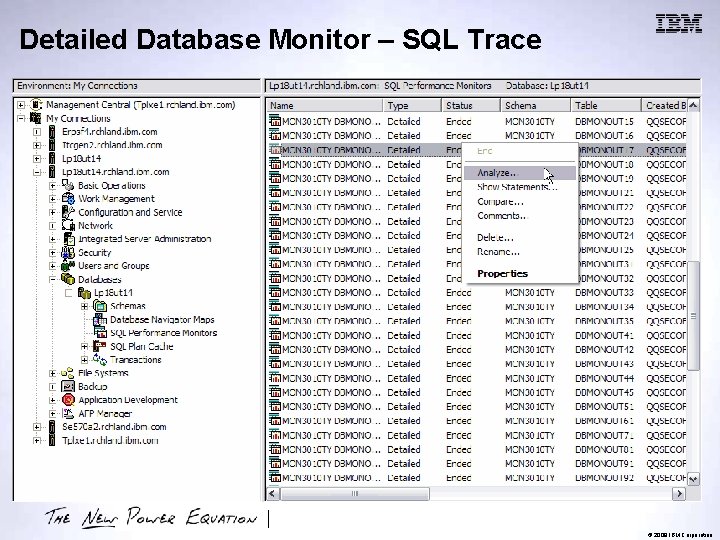This screenshot has height=540, width=720.
Task: Sort by the Name column header
Action: point(325,105)
